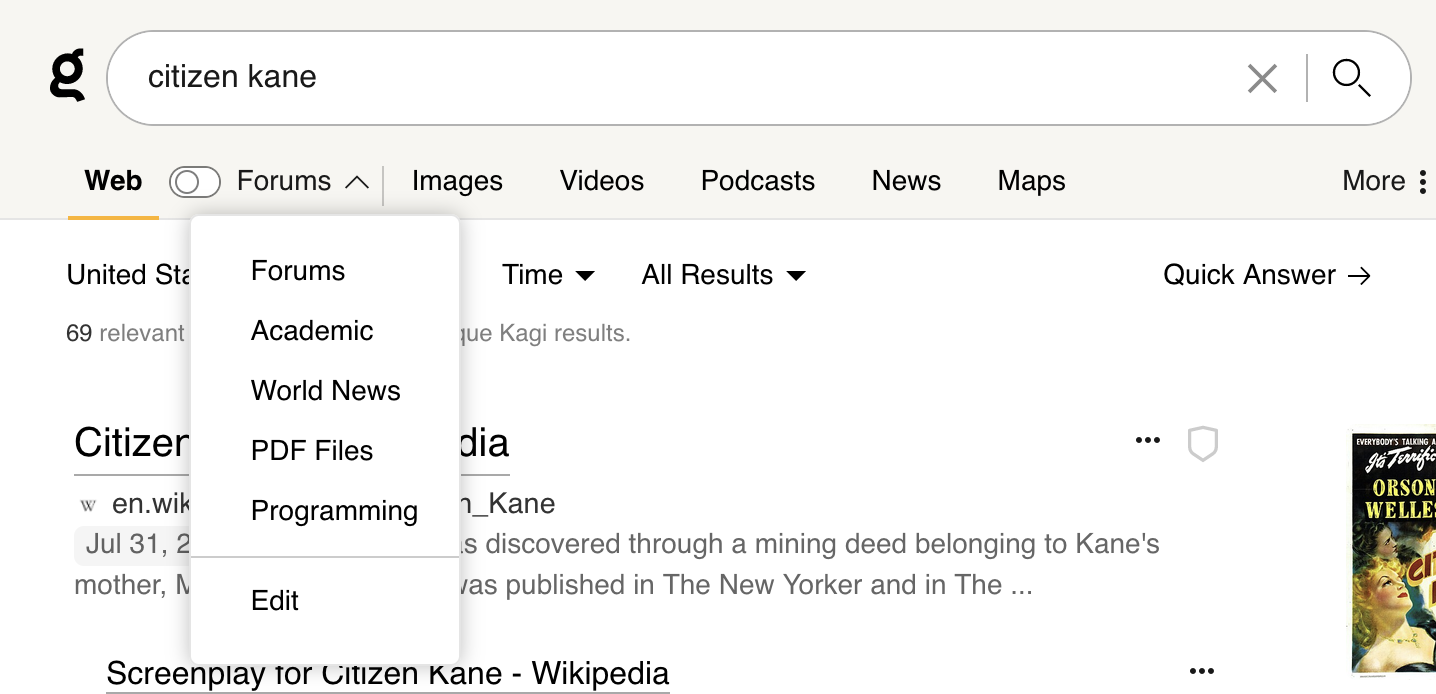Click the Kagi logo icon
1436x694 pixels.
coord(67,76)
